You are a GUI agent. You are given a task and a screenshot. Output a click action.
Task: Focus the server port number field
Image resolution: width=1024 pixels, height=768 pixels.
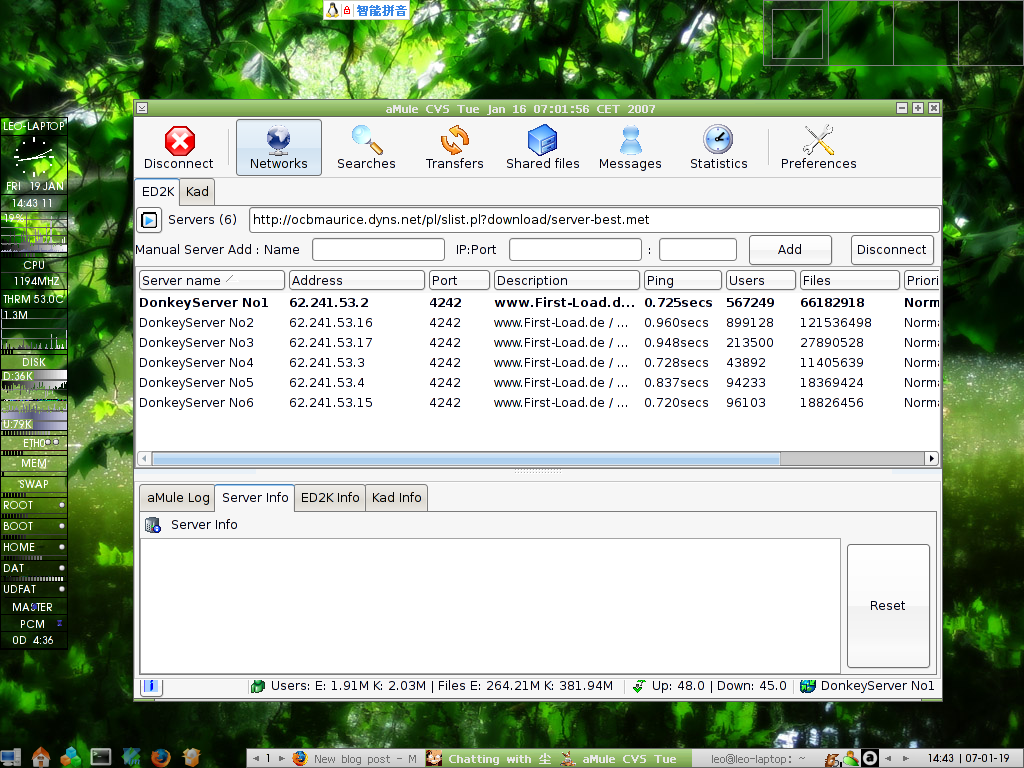click(x=697, y=249)
